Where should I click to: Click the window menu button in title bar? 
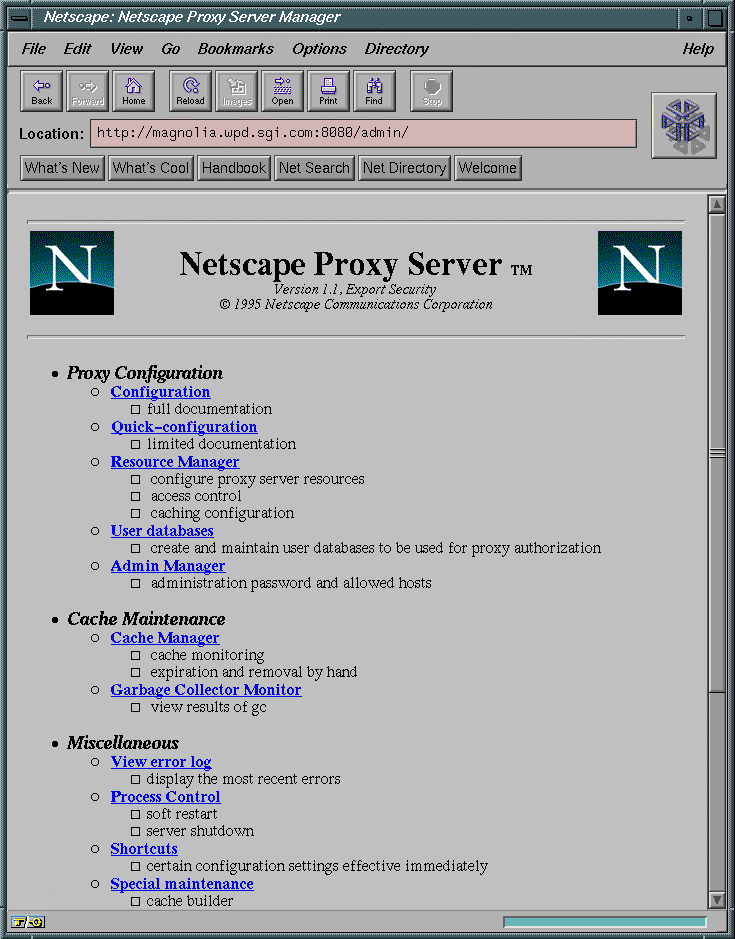pos(20,18)
